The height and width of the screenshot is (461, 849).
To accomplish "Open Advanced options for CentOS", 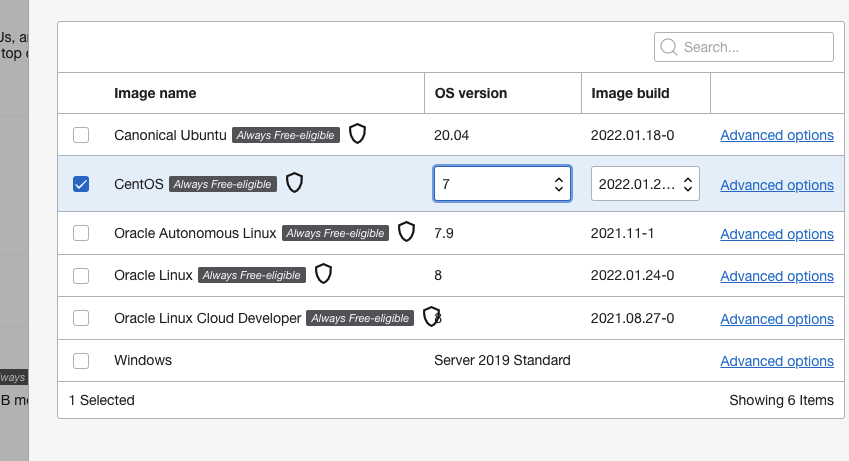I will 777,185.
